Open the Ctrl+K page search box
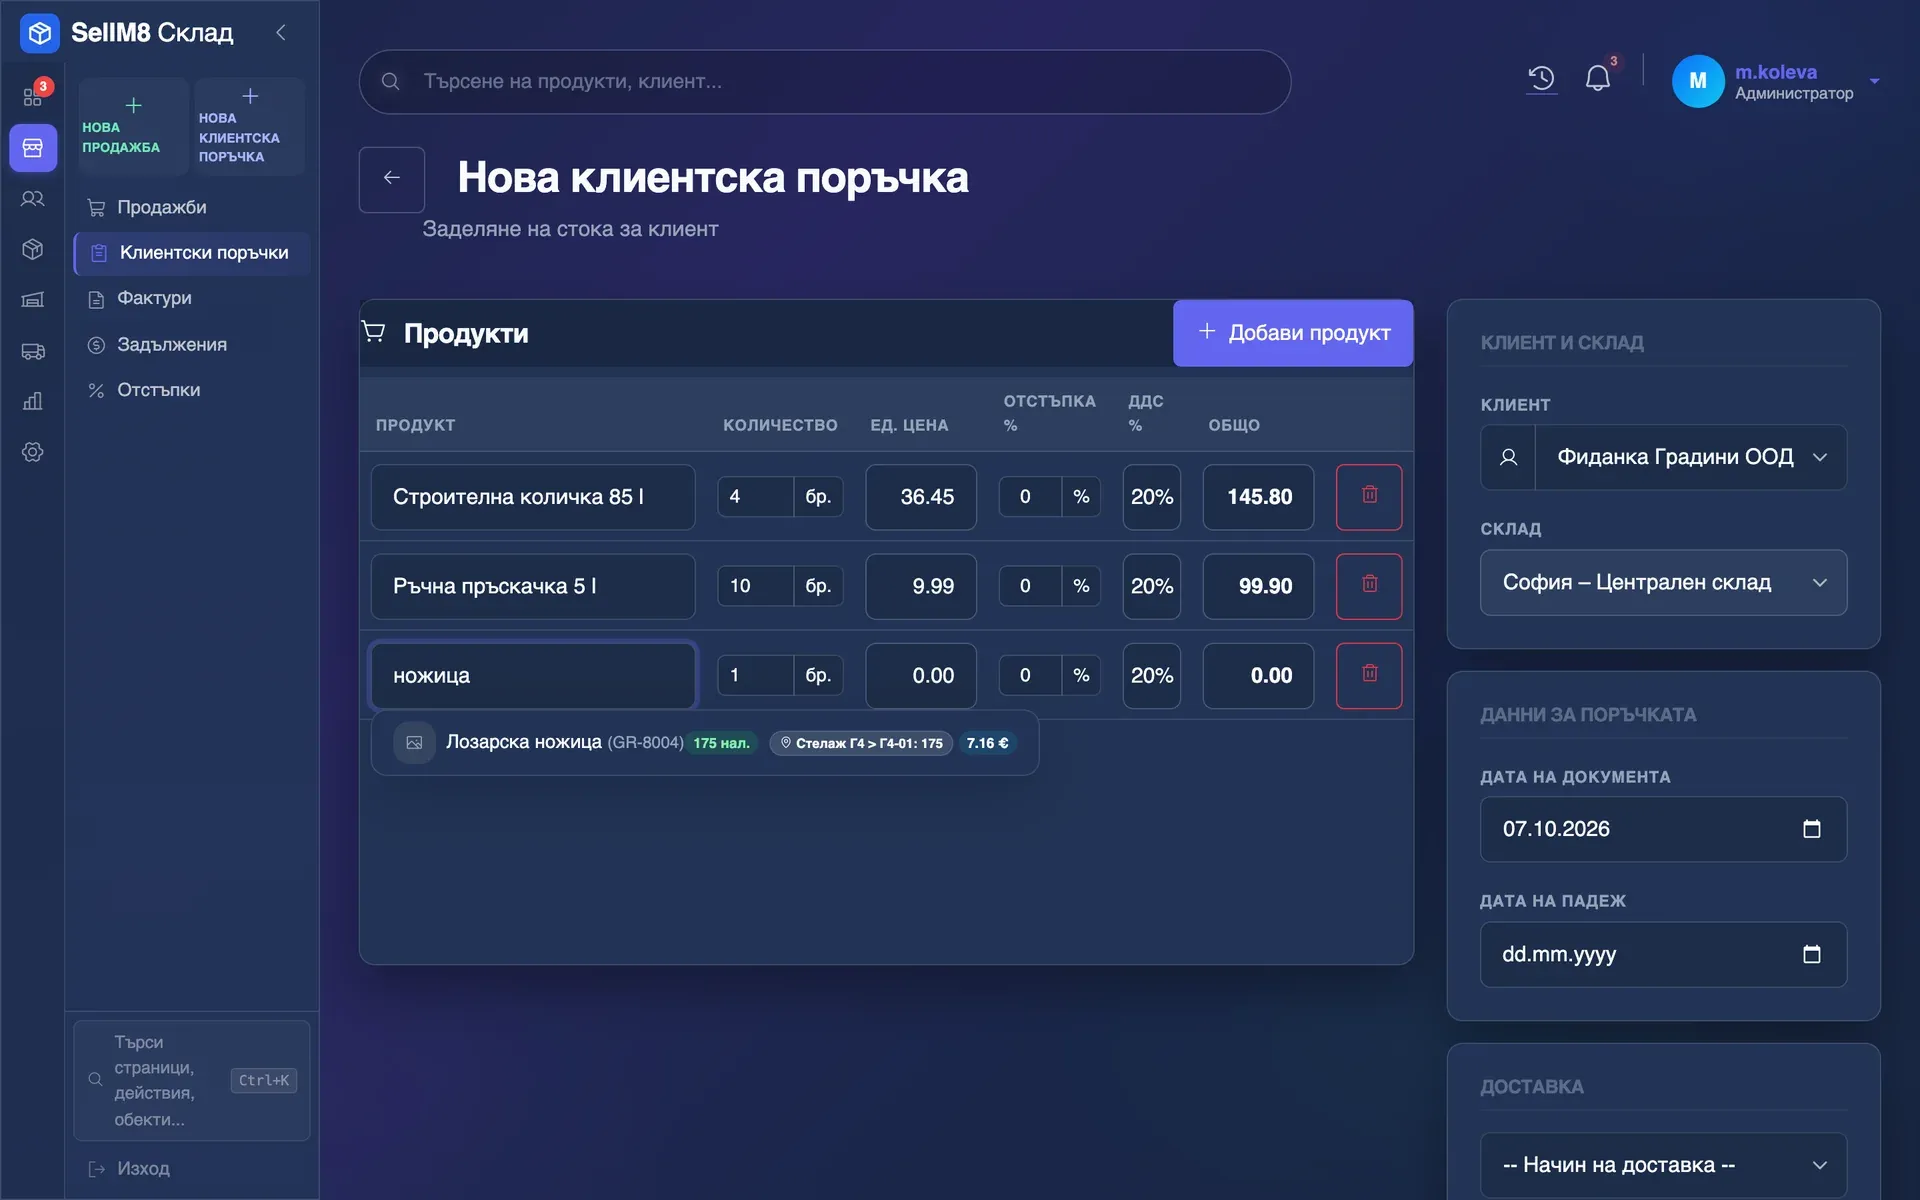1920x1200 pixels. tap(192, 1080)
